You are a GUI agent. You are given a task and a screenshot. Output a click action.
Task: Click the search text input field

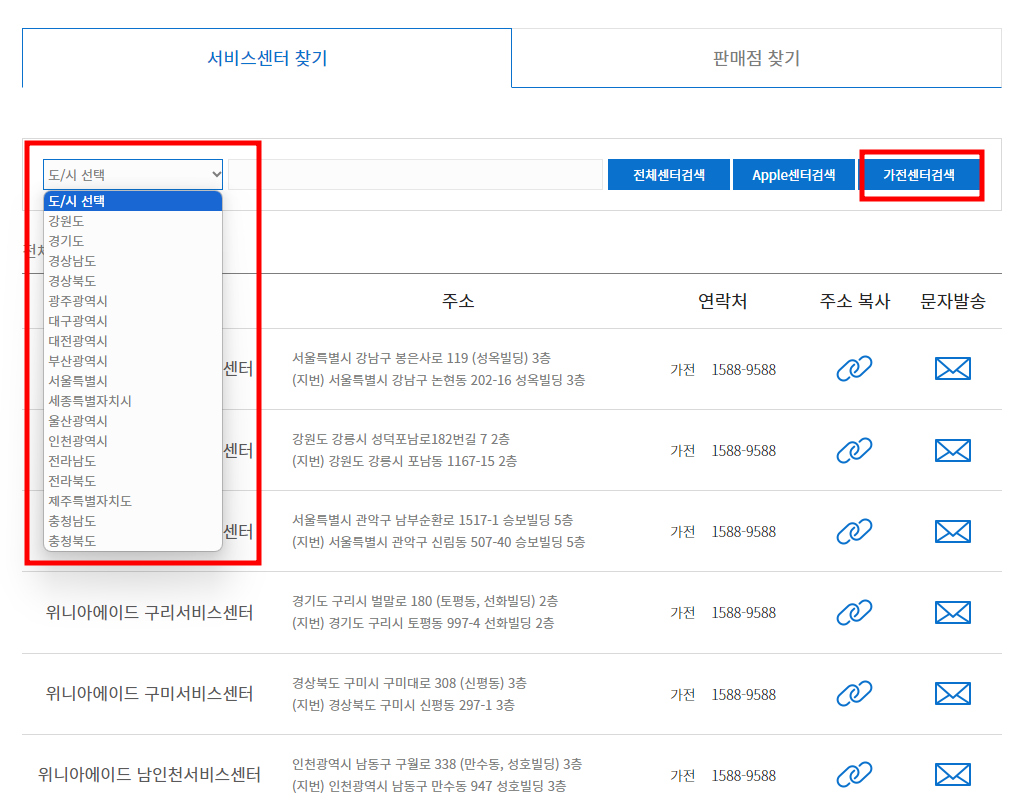(x=420, y=173)
